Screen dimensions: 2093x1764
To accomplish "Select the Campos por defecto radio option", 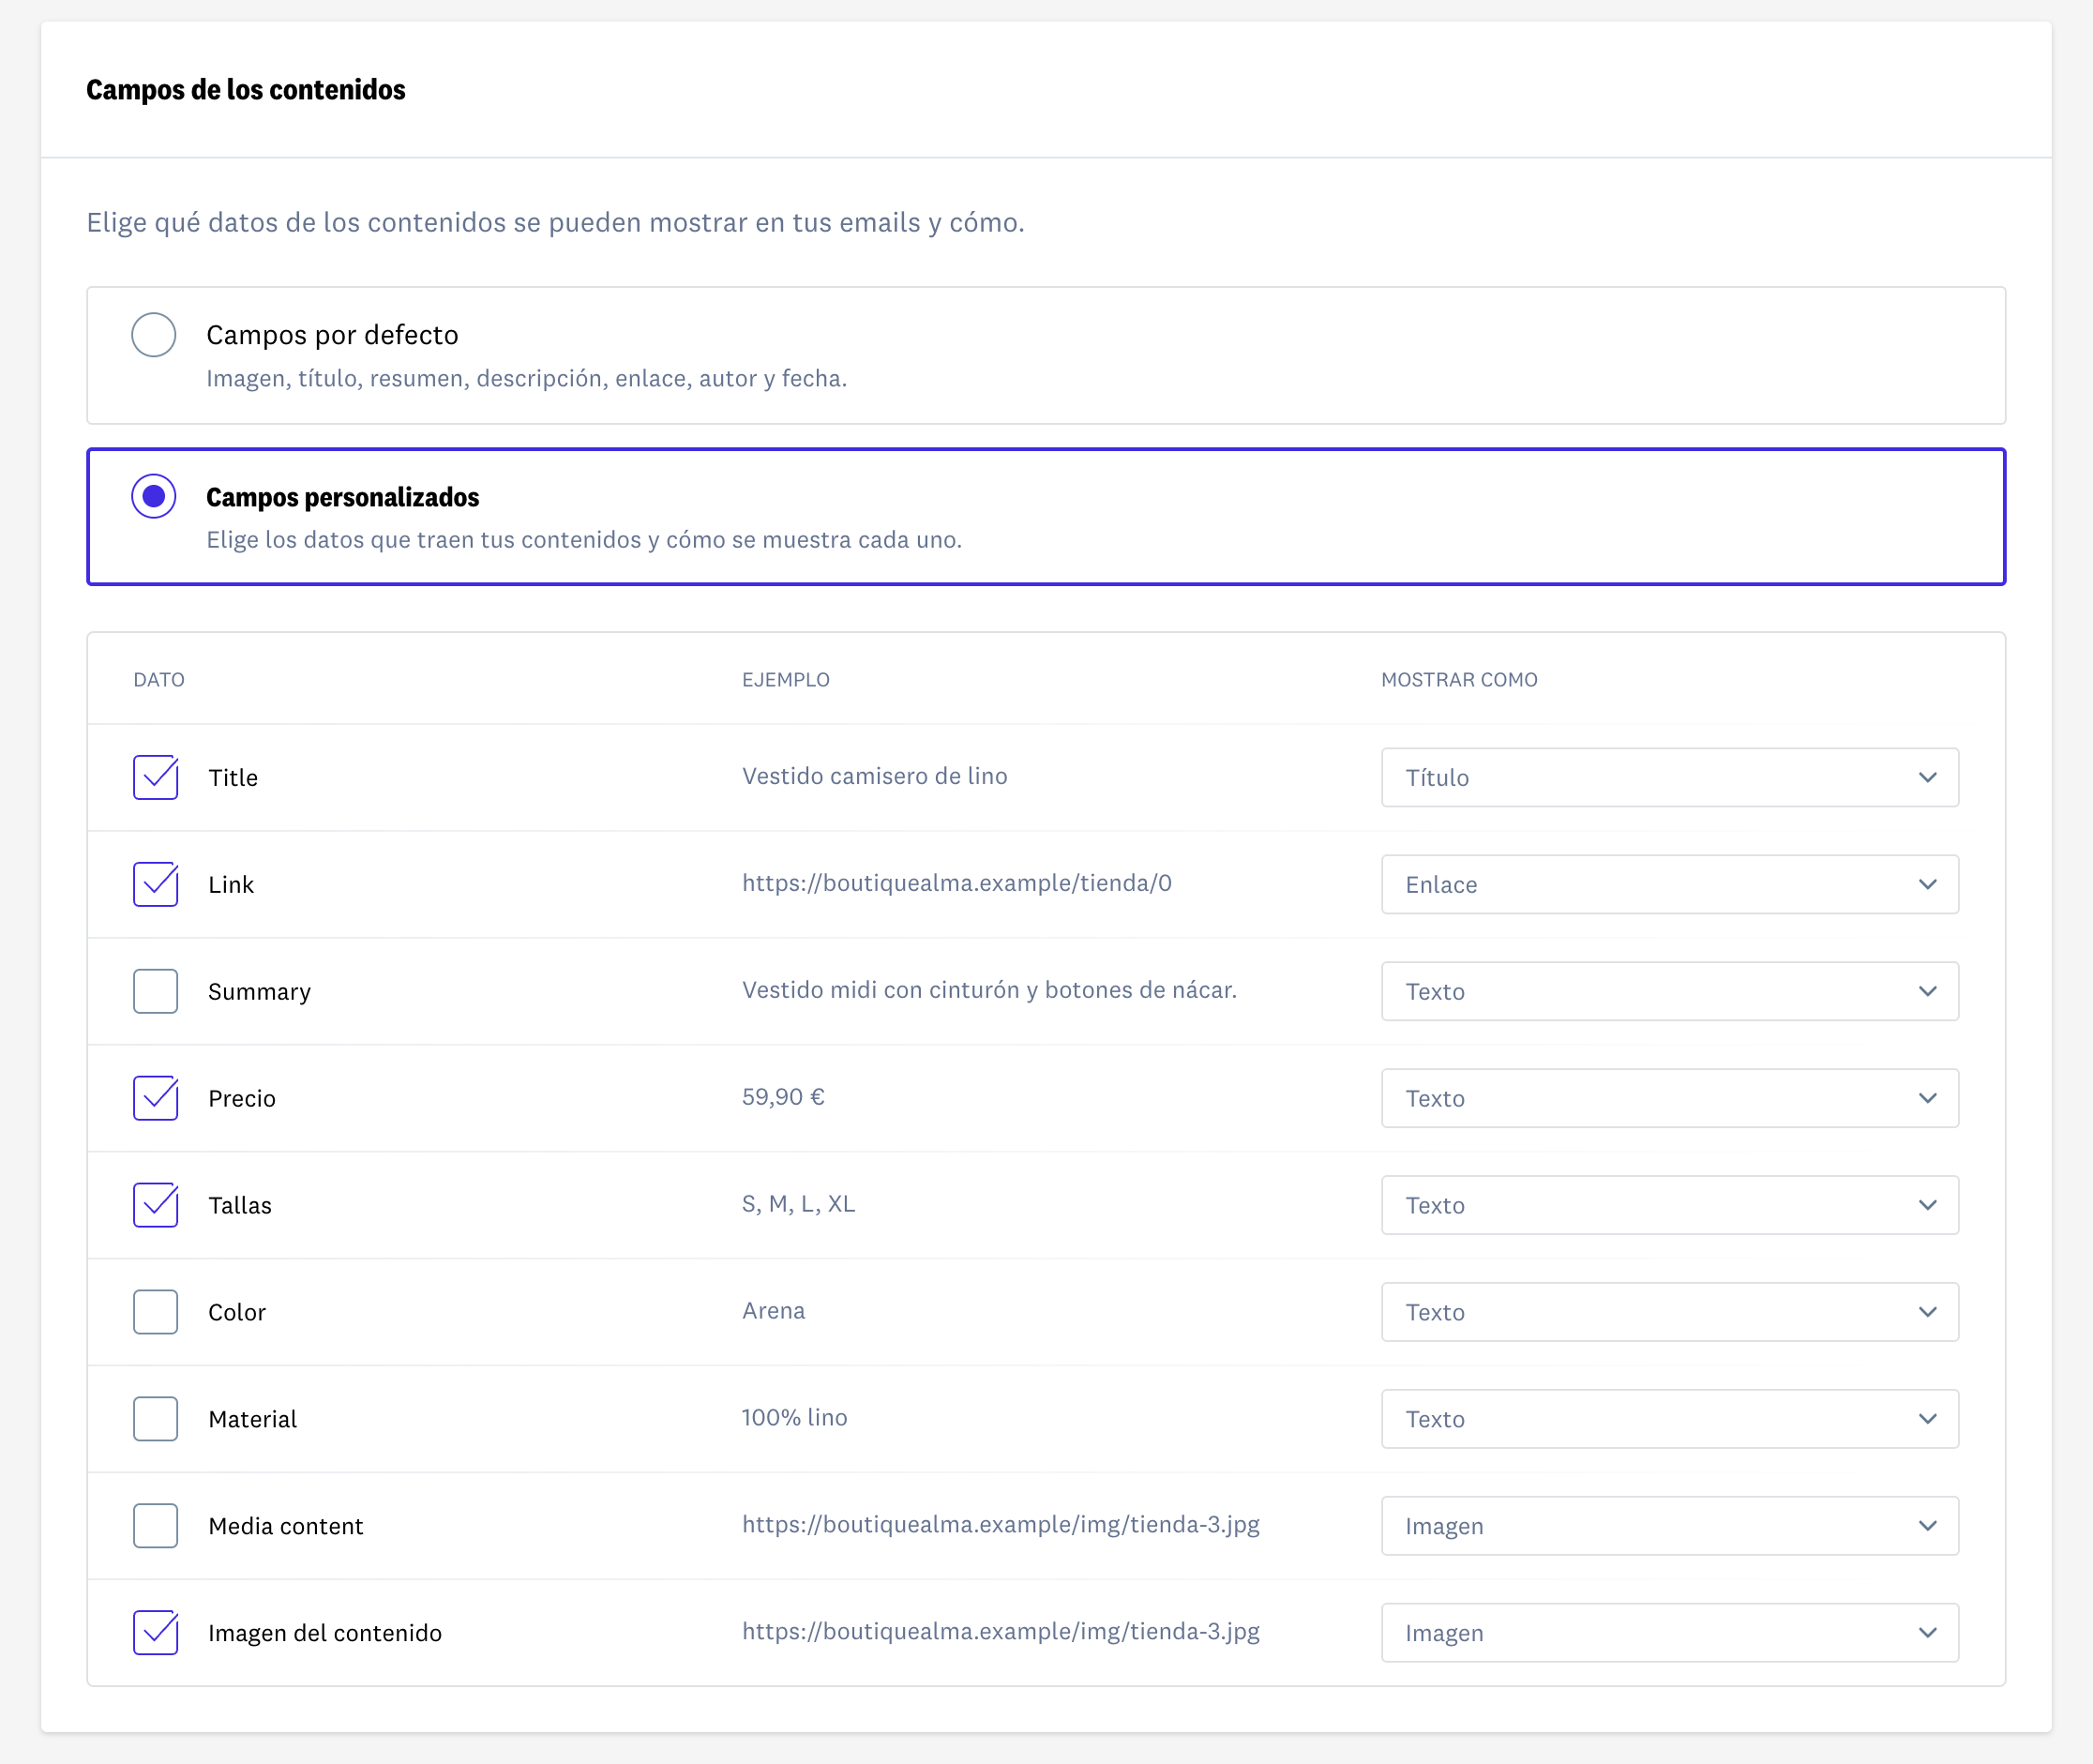I will tap(154, 335).
